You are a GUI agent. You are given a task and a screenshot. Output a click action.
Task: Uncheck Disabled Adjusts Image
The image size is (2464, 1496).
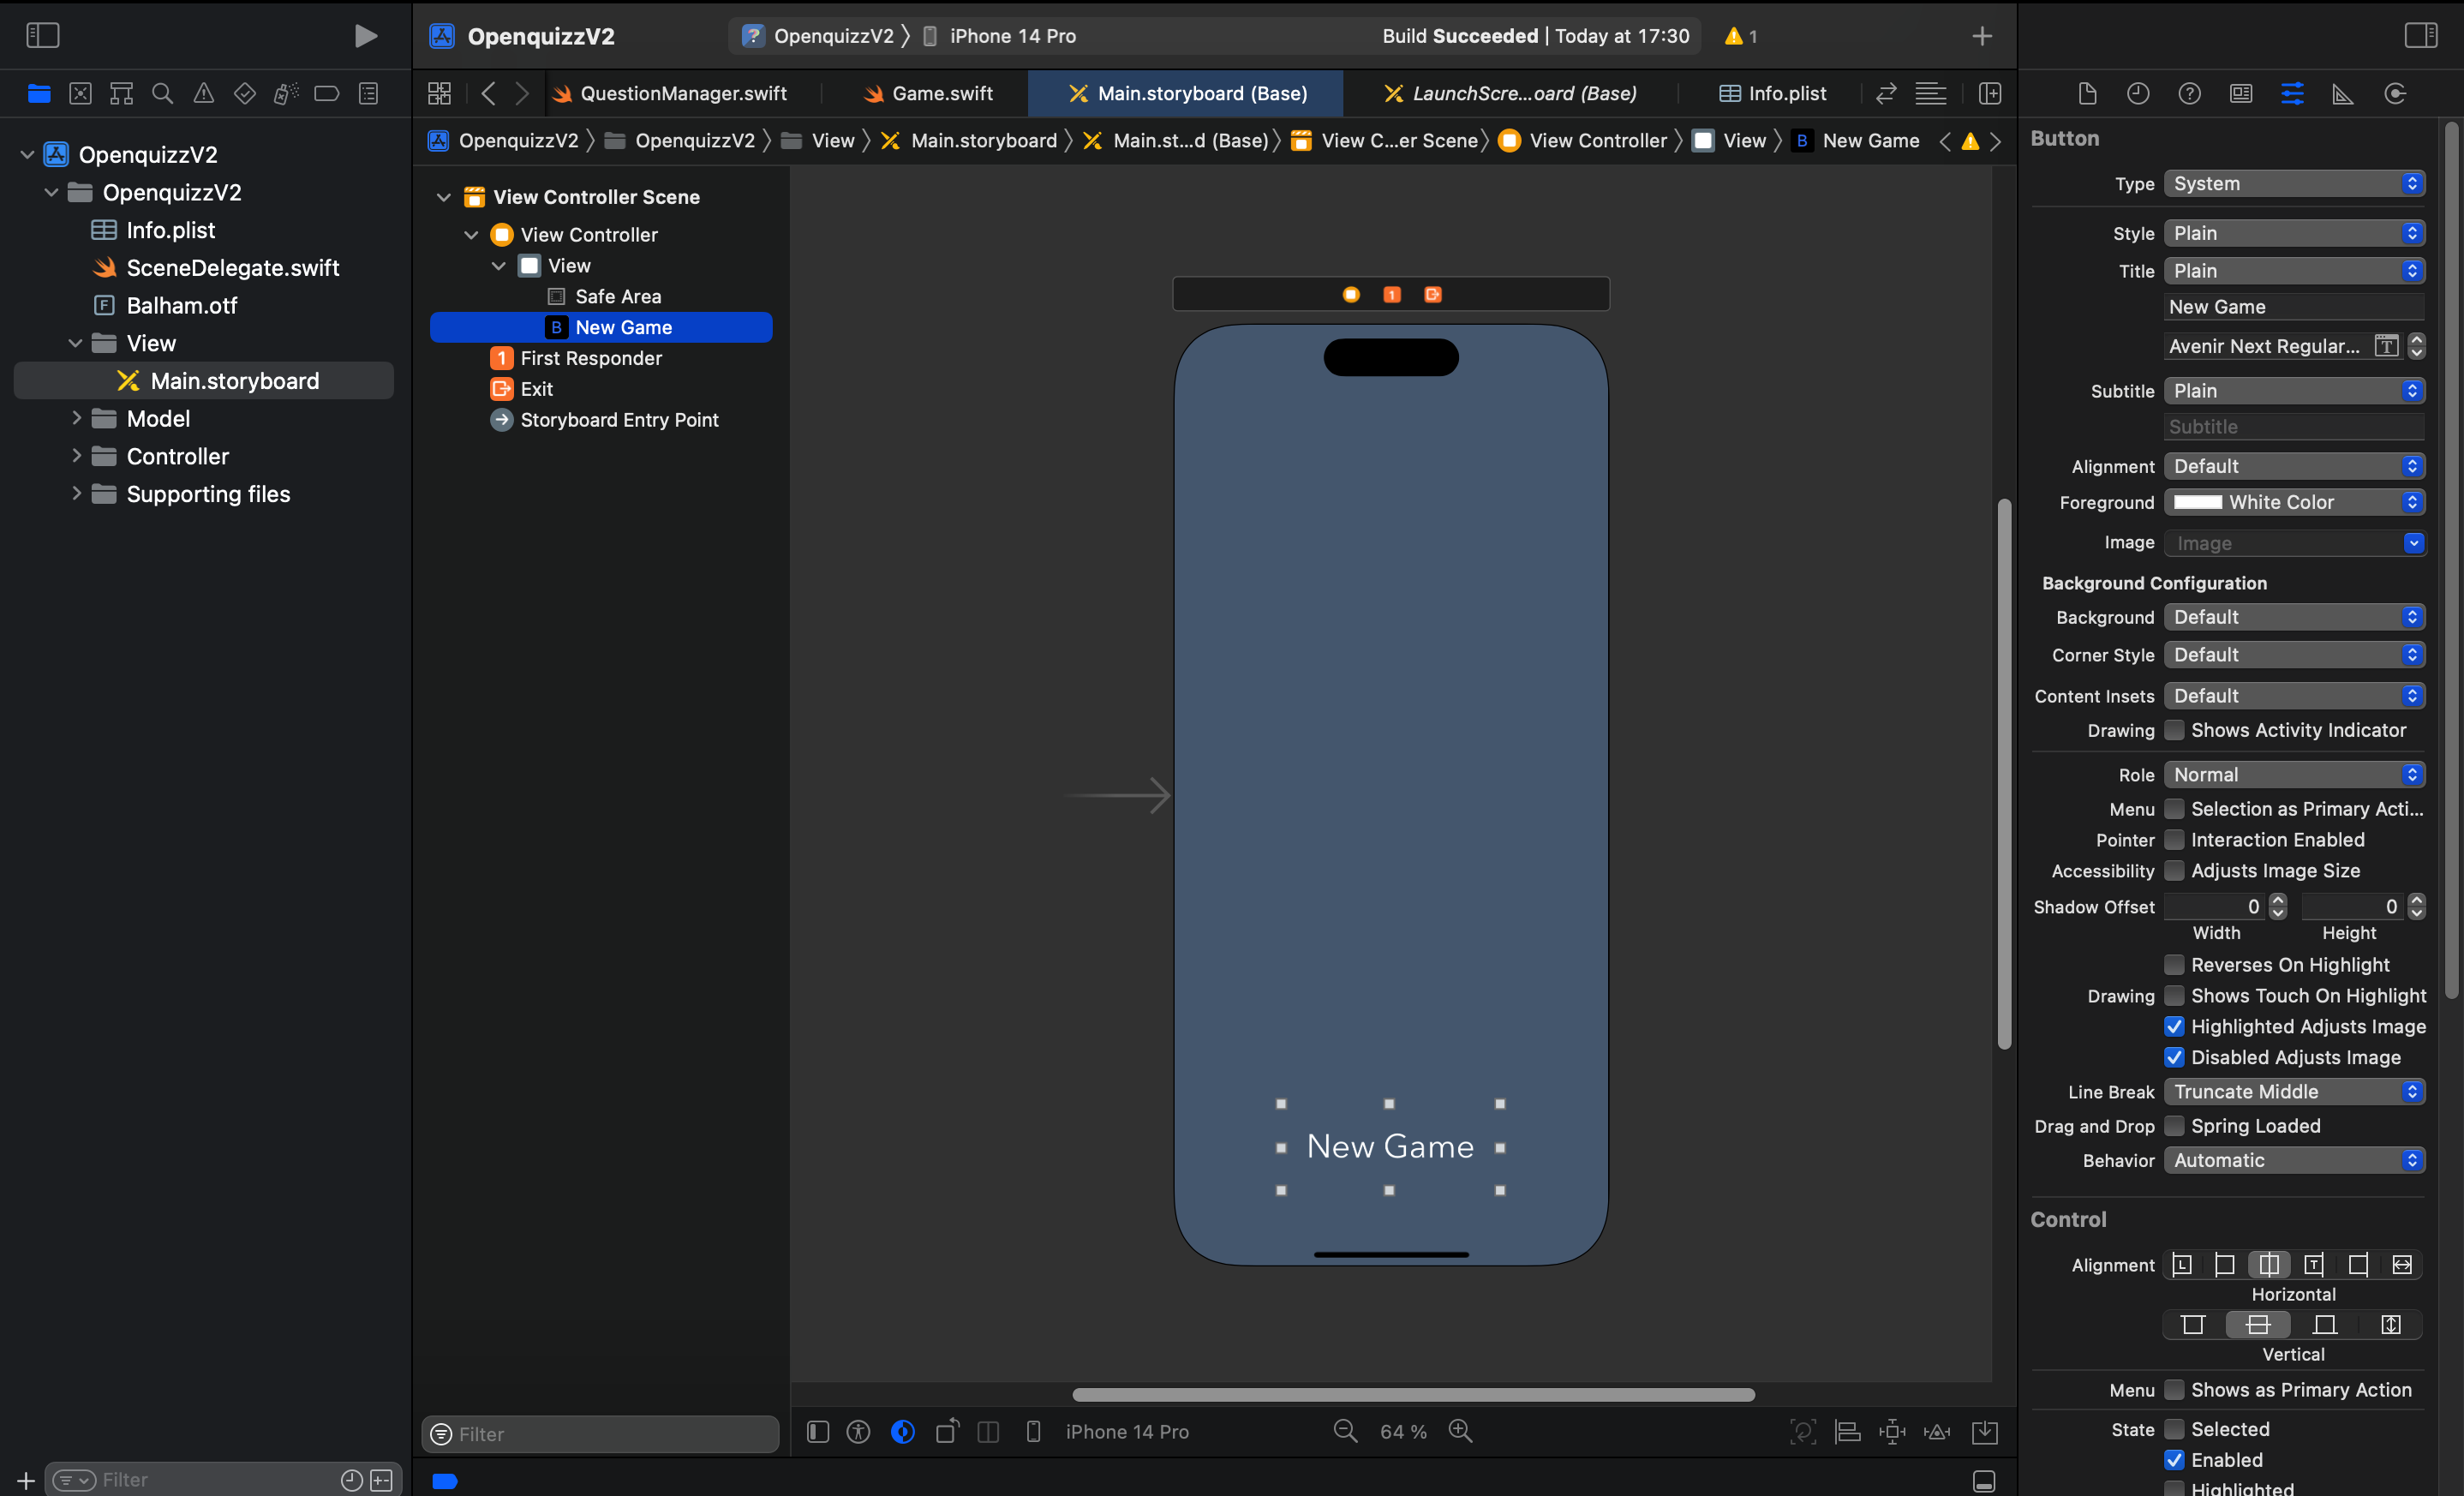[2174, 1058]
